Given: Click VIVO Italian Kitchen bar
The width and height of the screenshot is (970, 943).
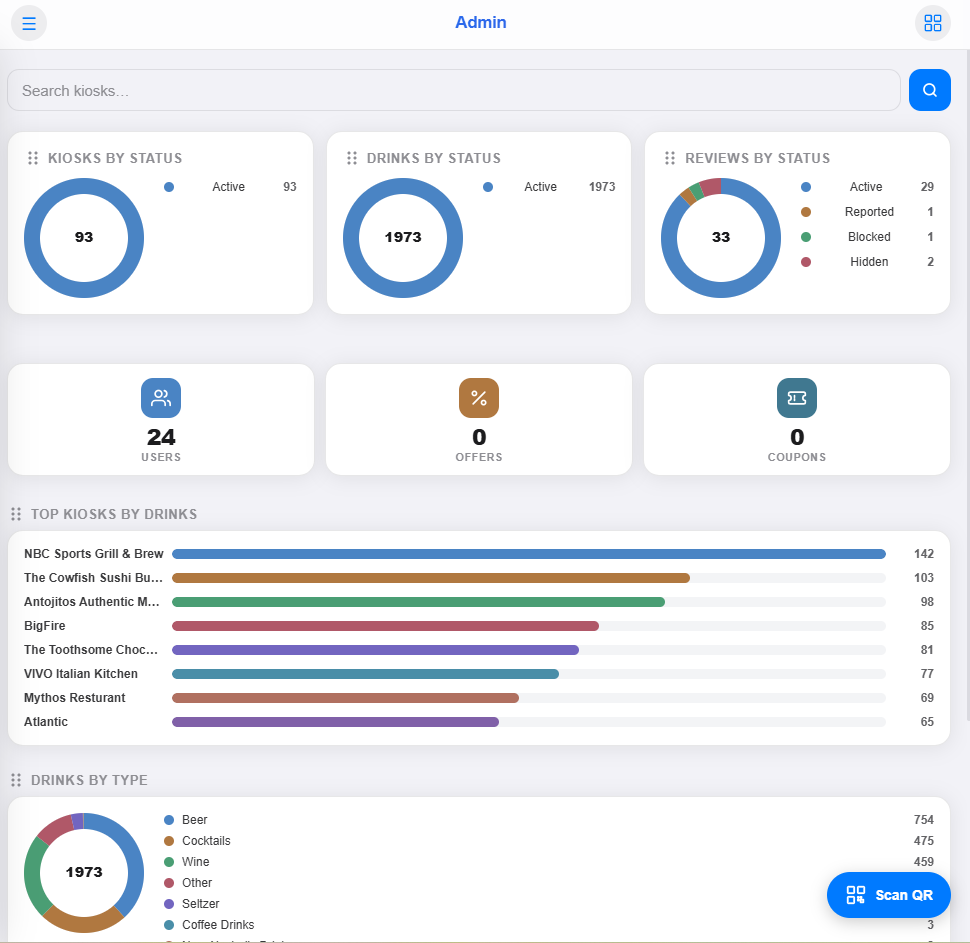Looking at the screenshot, I should 366,674.
